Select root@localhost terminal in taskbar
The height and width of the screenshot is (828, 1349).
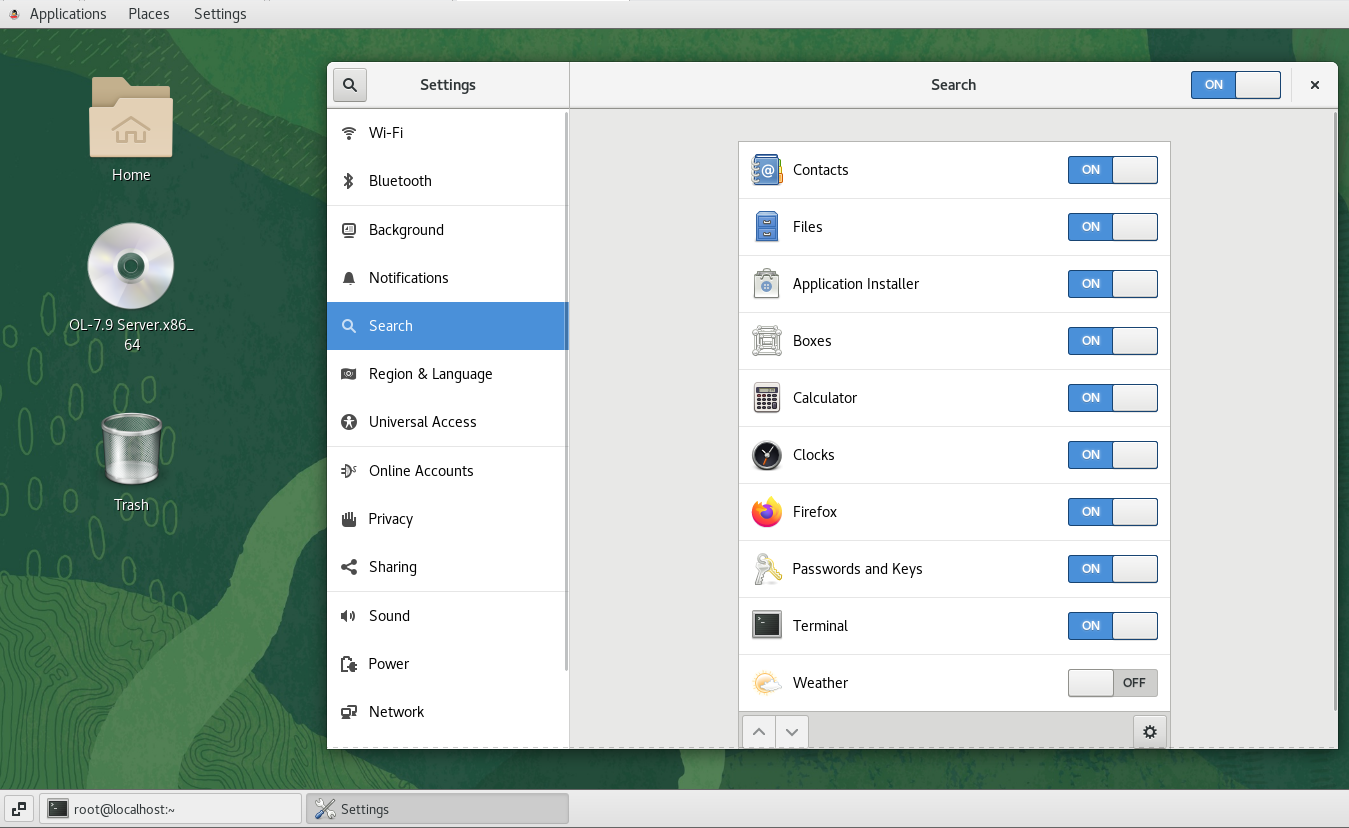(x=171, y=809)
